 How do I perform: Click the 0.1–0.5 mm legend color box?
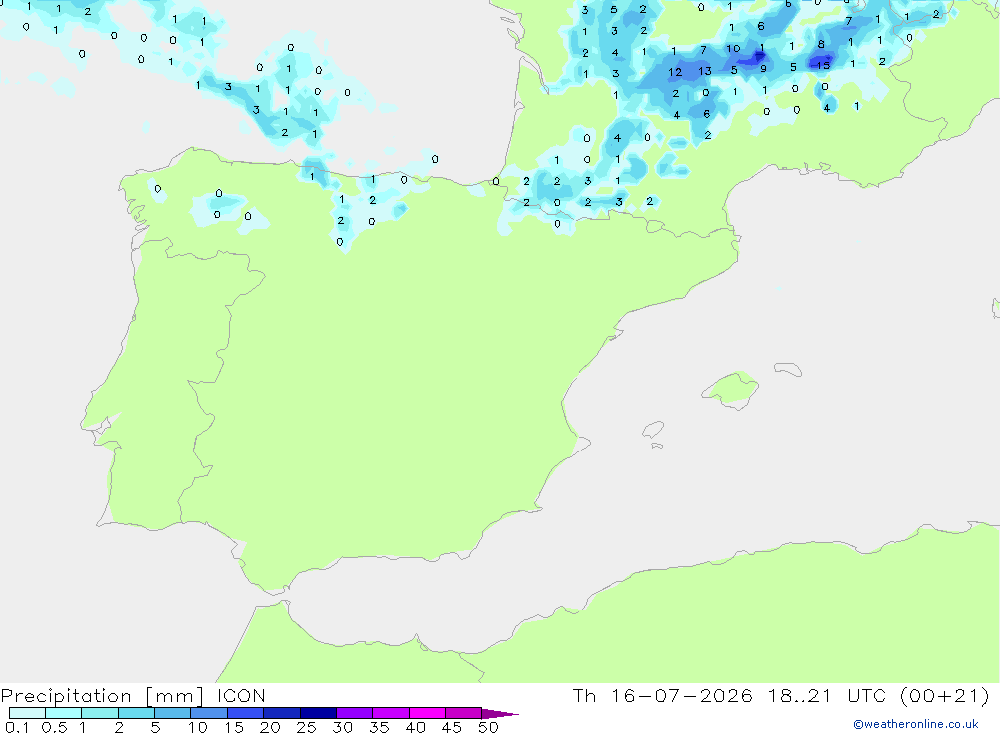point(27,713)
